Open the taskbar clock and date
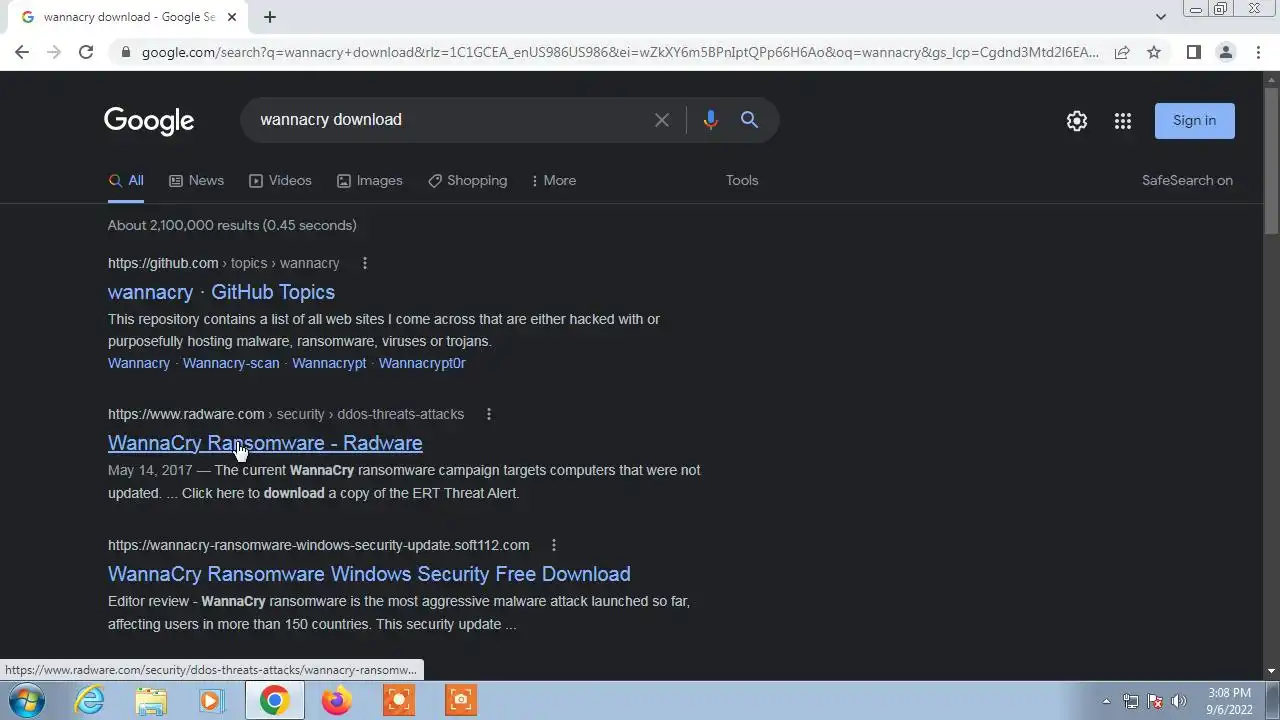This screenshot has height=720, width=1280. tap(1229, 701)
